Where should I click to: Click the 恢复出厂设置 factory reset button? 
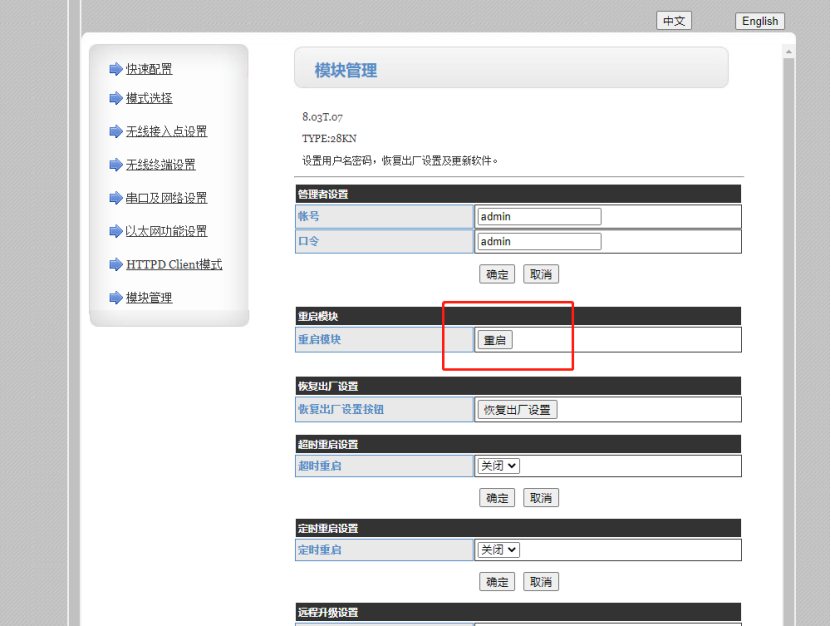517,410
